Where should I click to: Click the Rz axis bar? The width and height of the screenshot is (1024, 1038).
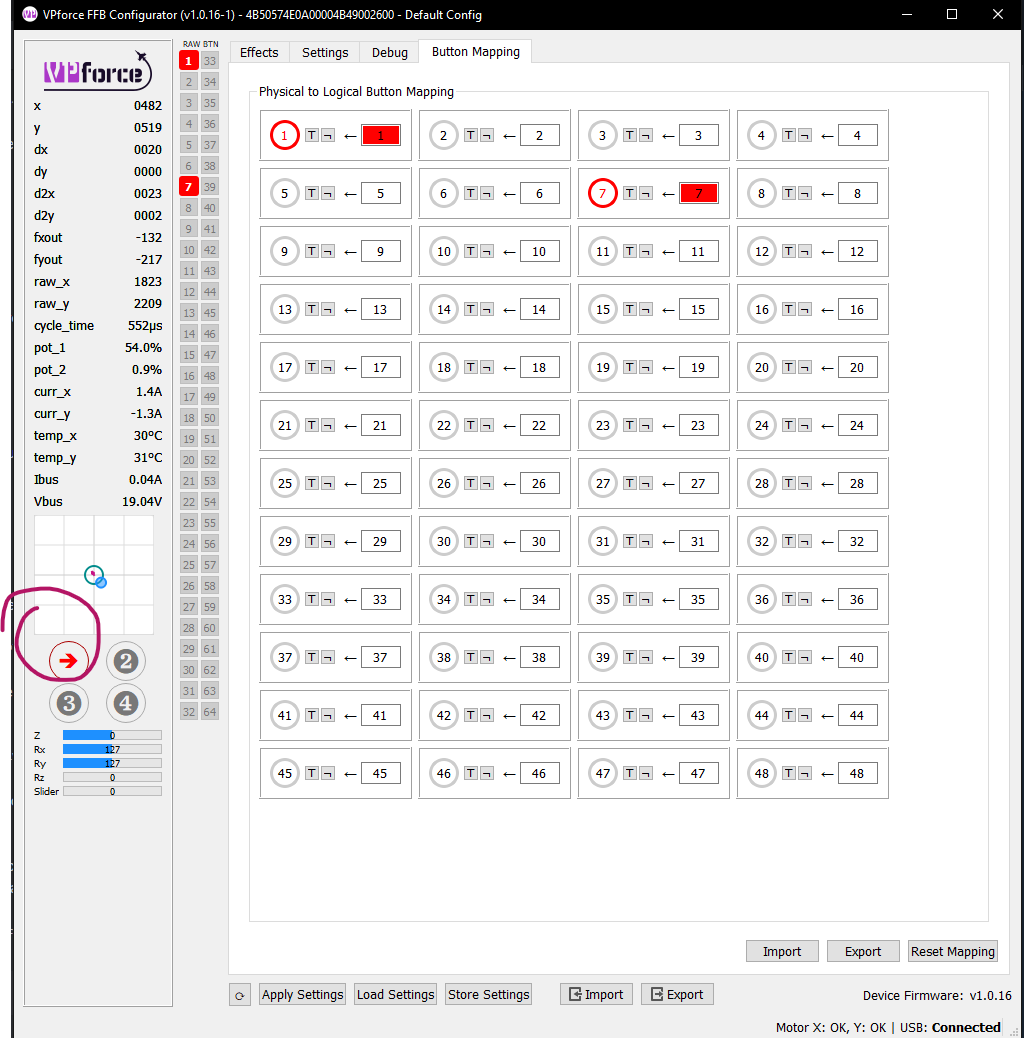[x=112, y=777]
